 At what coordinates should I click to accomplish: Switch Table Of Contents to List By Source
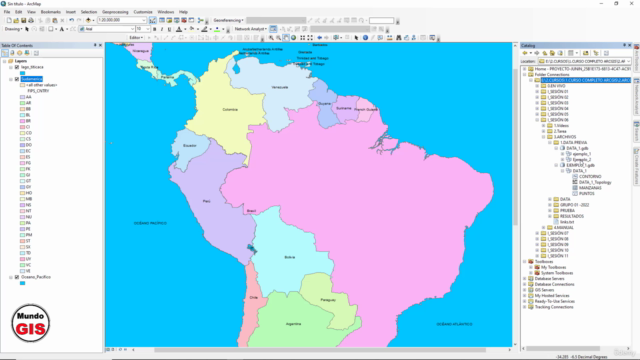coord(12,53)
